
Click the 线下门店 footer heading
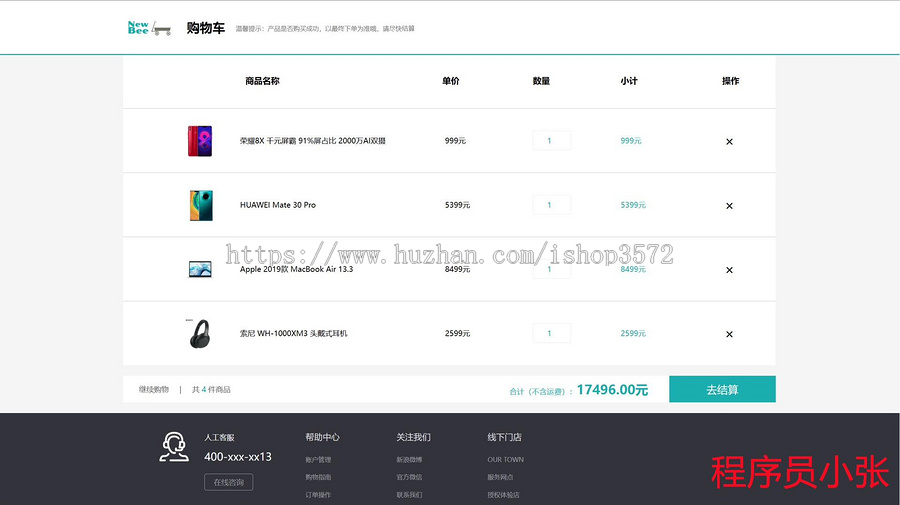[x=505, y=437]
